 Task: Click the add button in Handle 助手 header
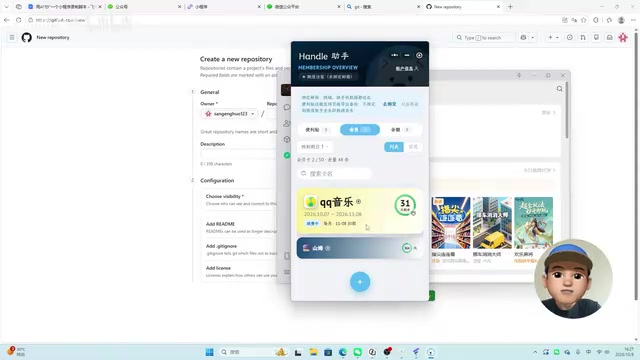click(x=419, y=55)
